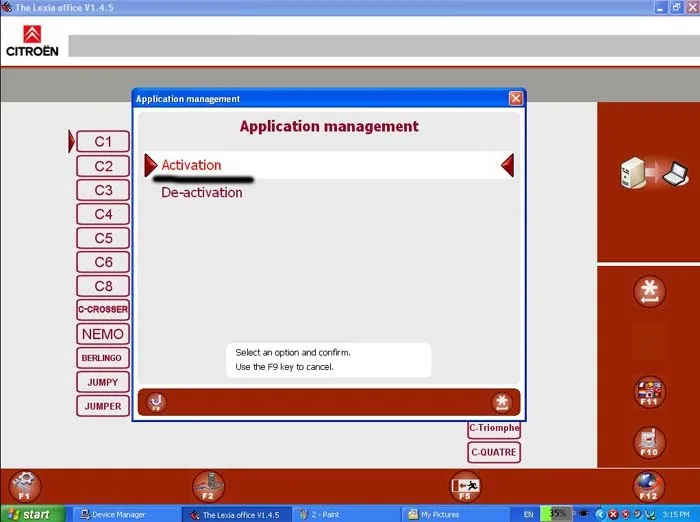
Task: Click the computer-to-laptop transfer icon
Action: (654, 172)
